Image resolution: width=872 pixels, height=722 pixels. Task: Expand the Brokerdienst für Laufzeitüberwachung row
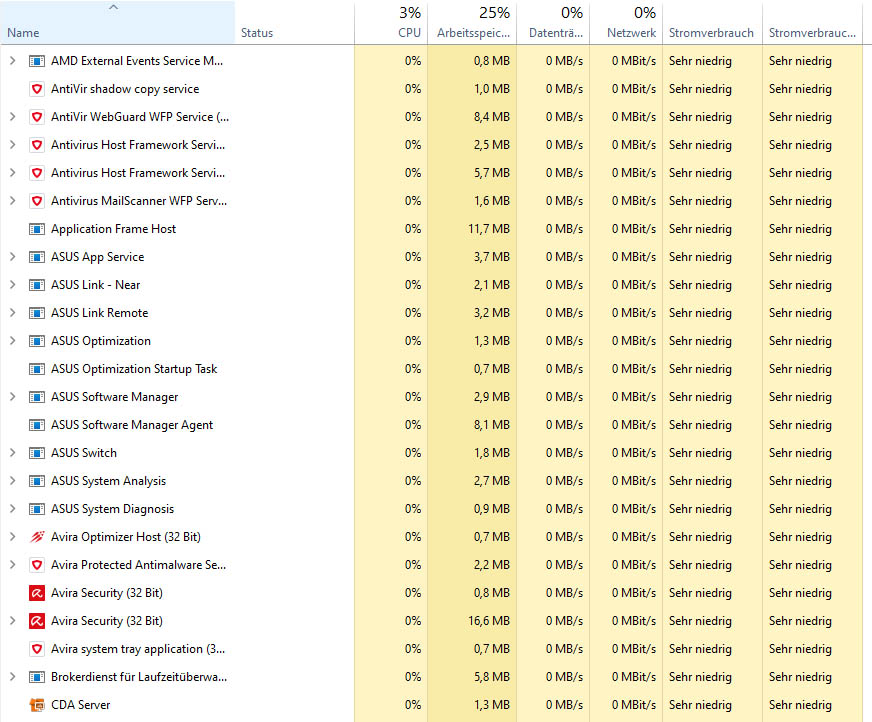click(x=12, y=677)
